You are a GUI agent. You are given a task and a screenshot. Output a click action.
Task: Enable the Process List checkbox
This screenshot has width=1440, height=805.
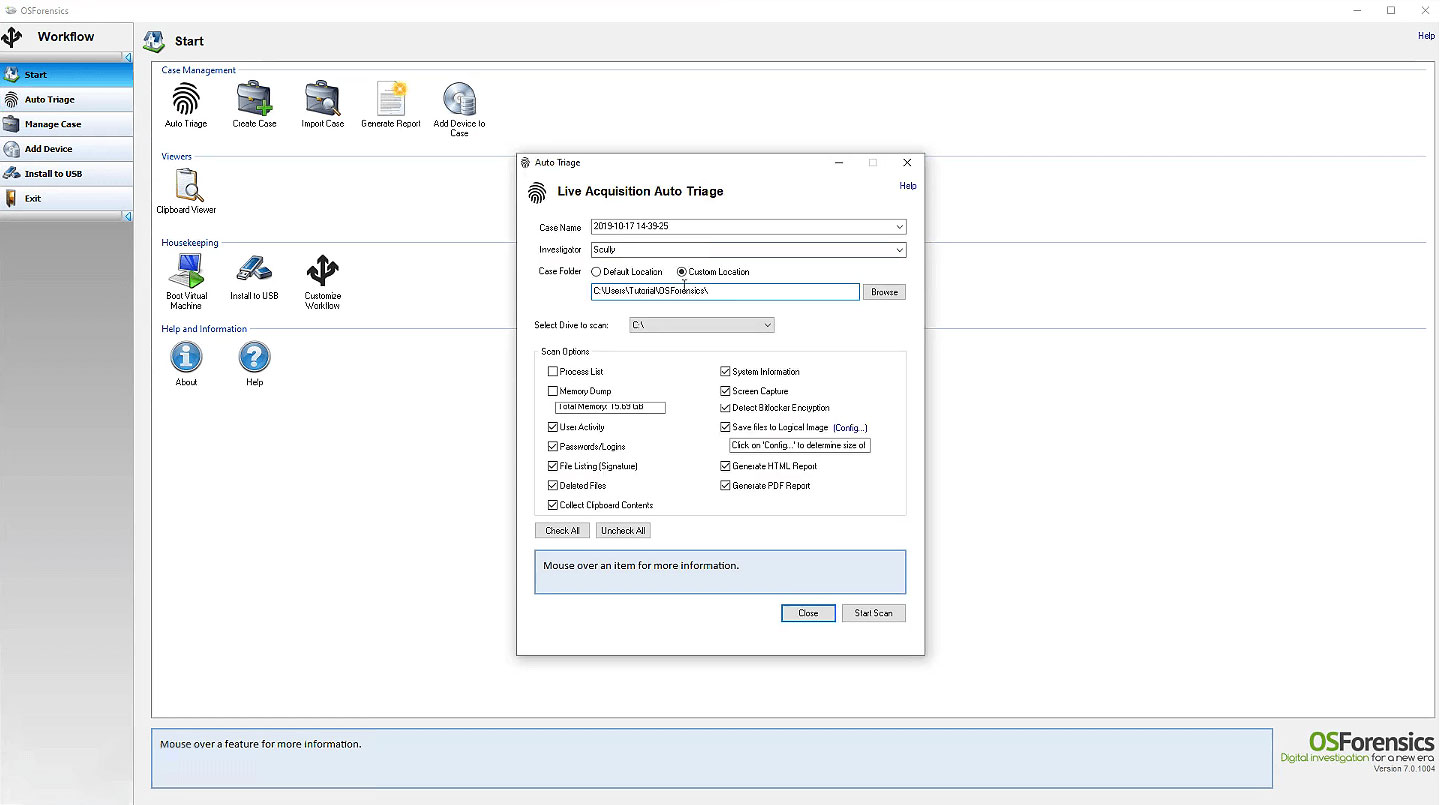[x=553, y=372]
